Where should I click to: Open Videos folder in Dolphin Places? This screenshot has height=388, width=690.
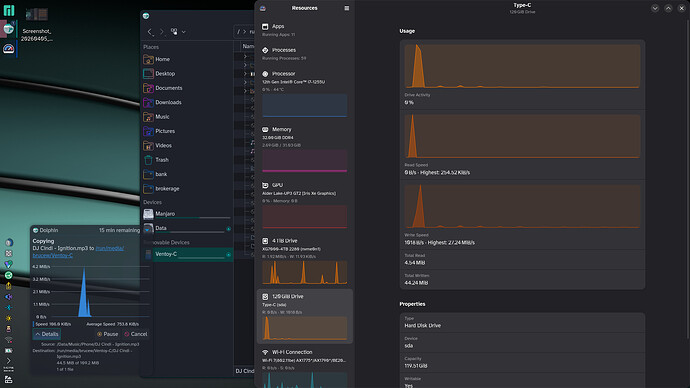[187, 145]
